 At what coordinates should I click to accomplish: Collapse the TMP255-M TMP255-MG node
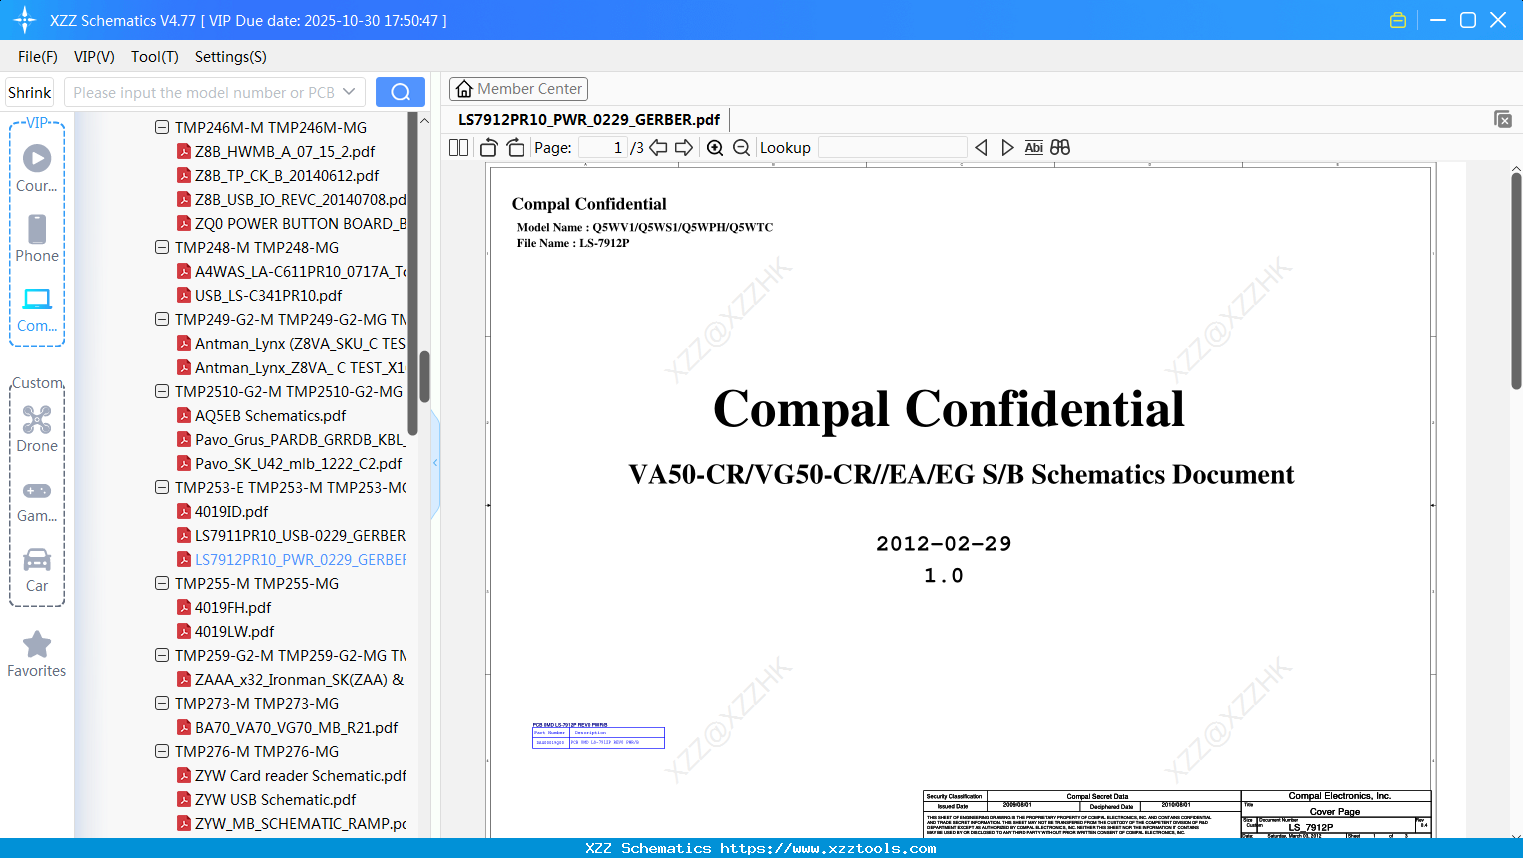click(162, 584)
